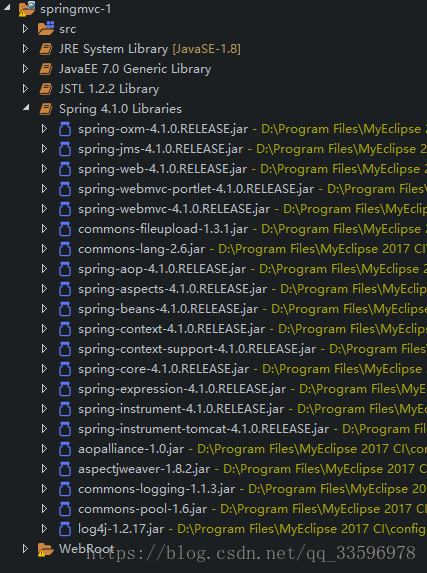Click the JSTL 1.2.2 Library icon
The height and width of the screenshot is (573, 427).
[46, 89]
